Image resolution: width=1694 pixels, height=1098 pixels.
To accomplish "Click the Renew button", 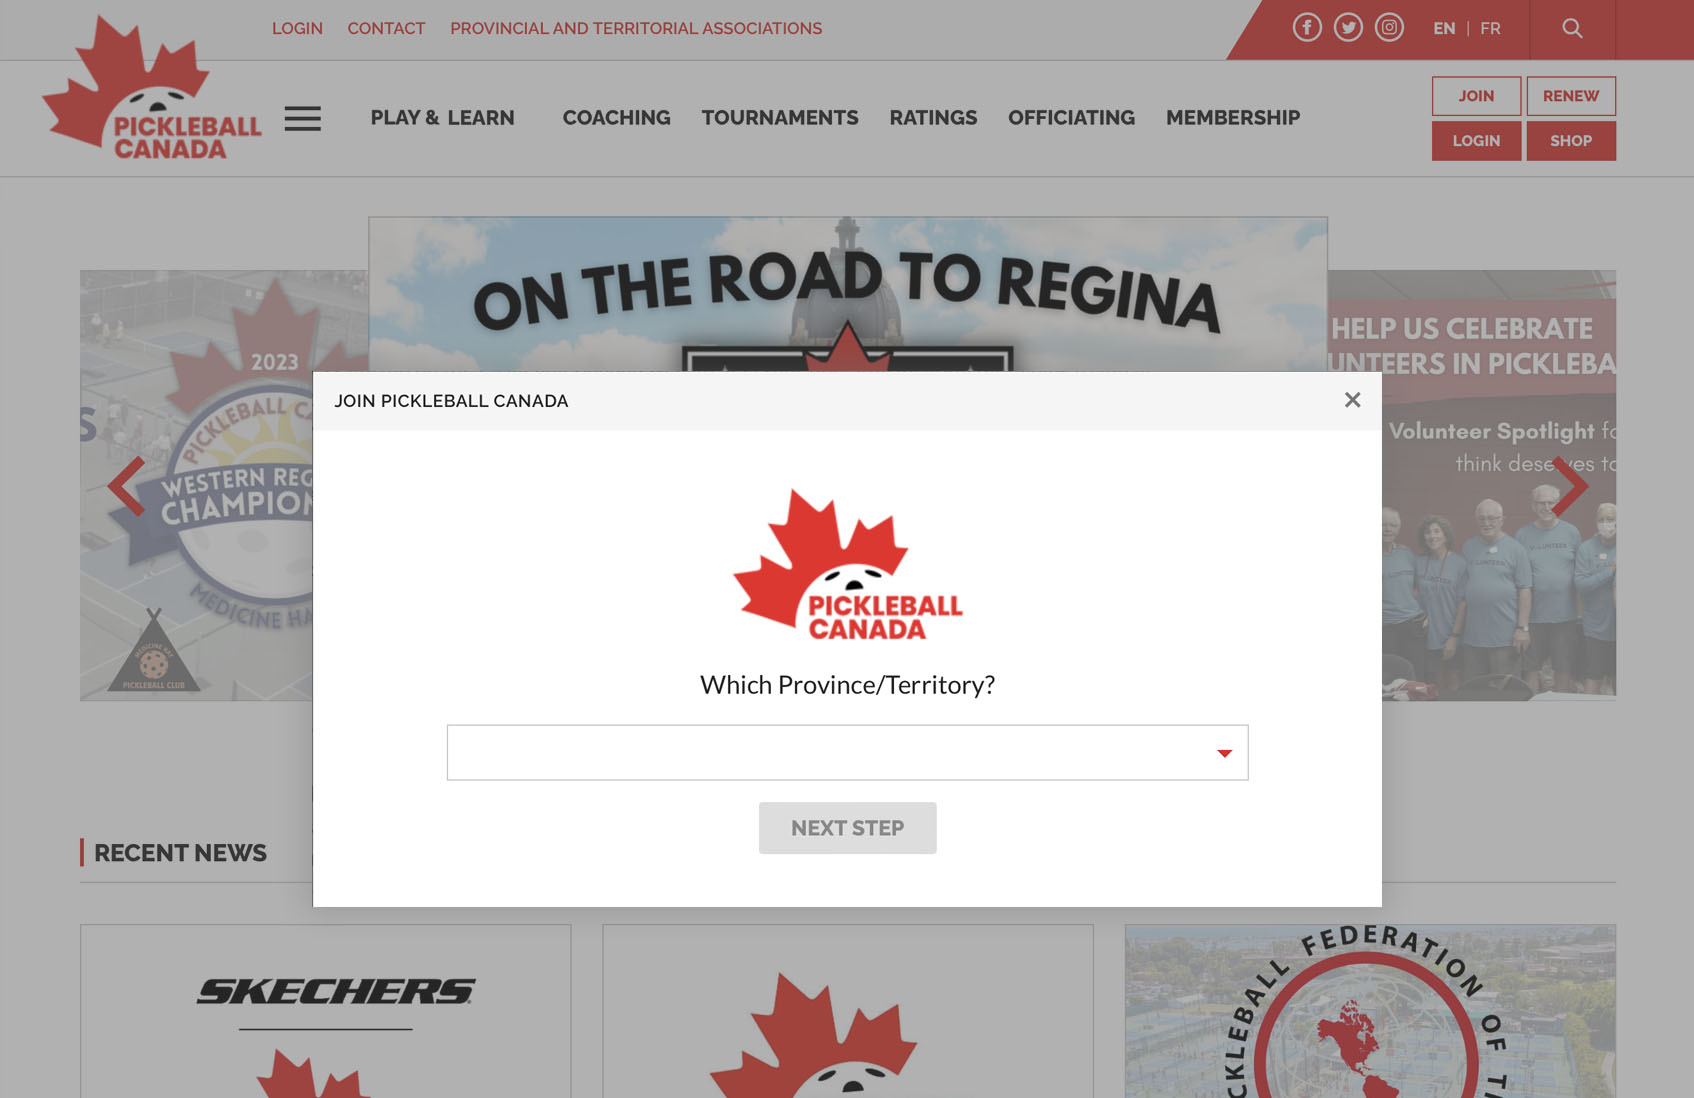I will tap(1570, 96).
